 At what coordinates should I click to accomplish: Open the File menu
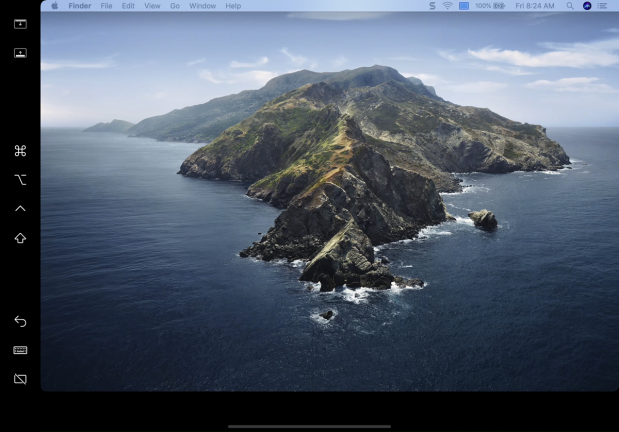[x=106, y=6]
